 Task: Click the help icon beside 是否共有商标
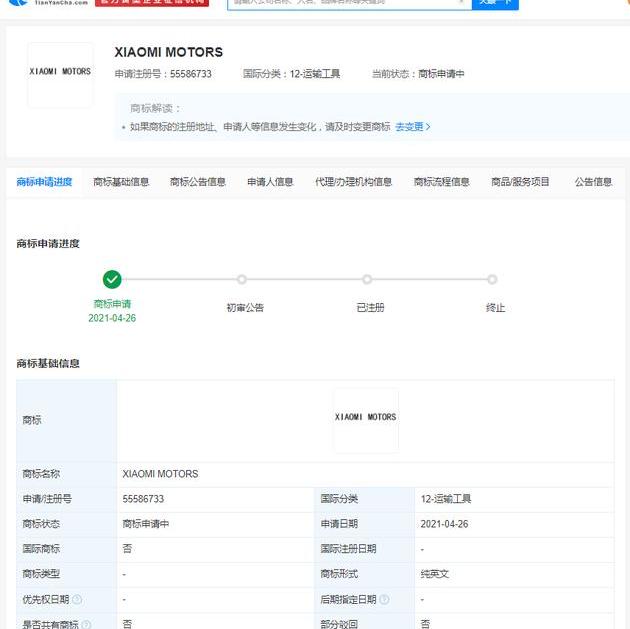[86, 625]
